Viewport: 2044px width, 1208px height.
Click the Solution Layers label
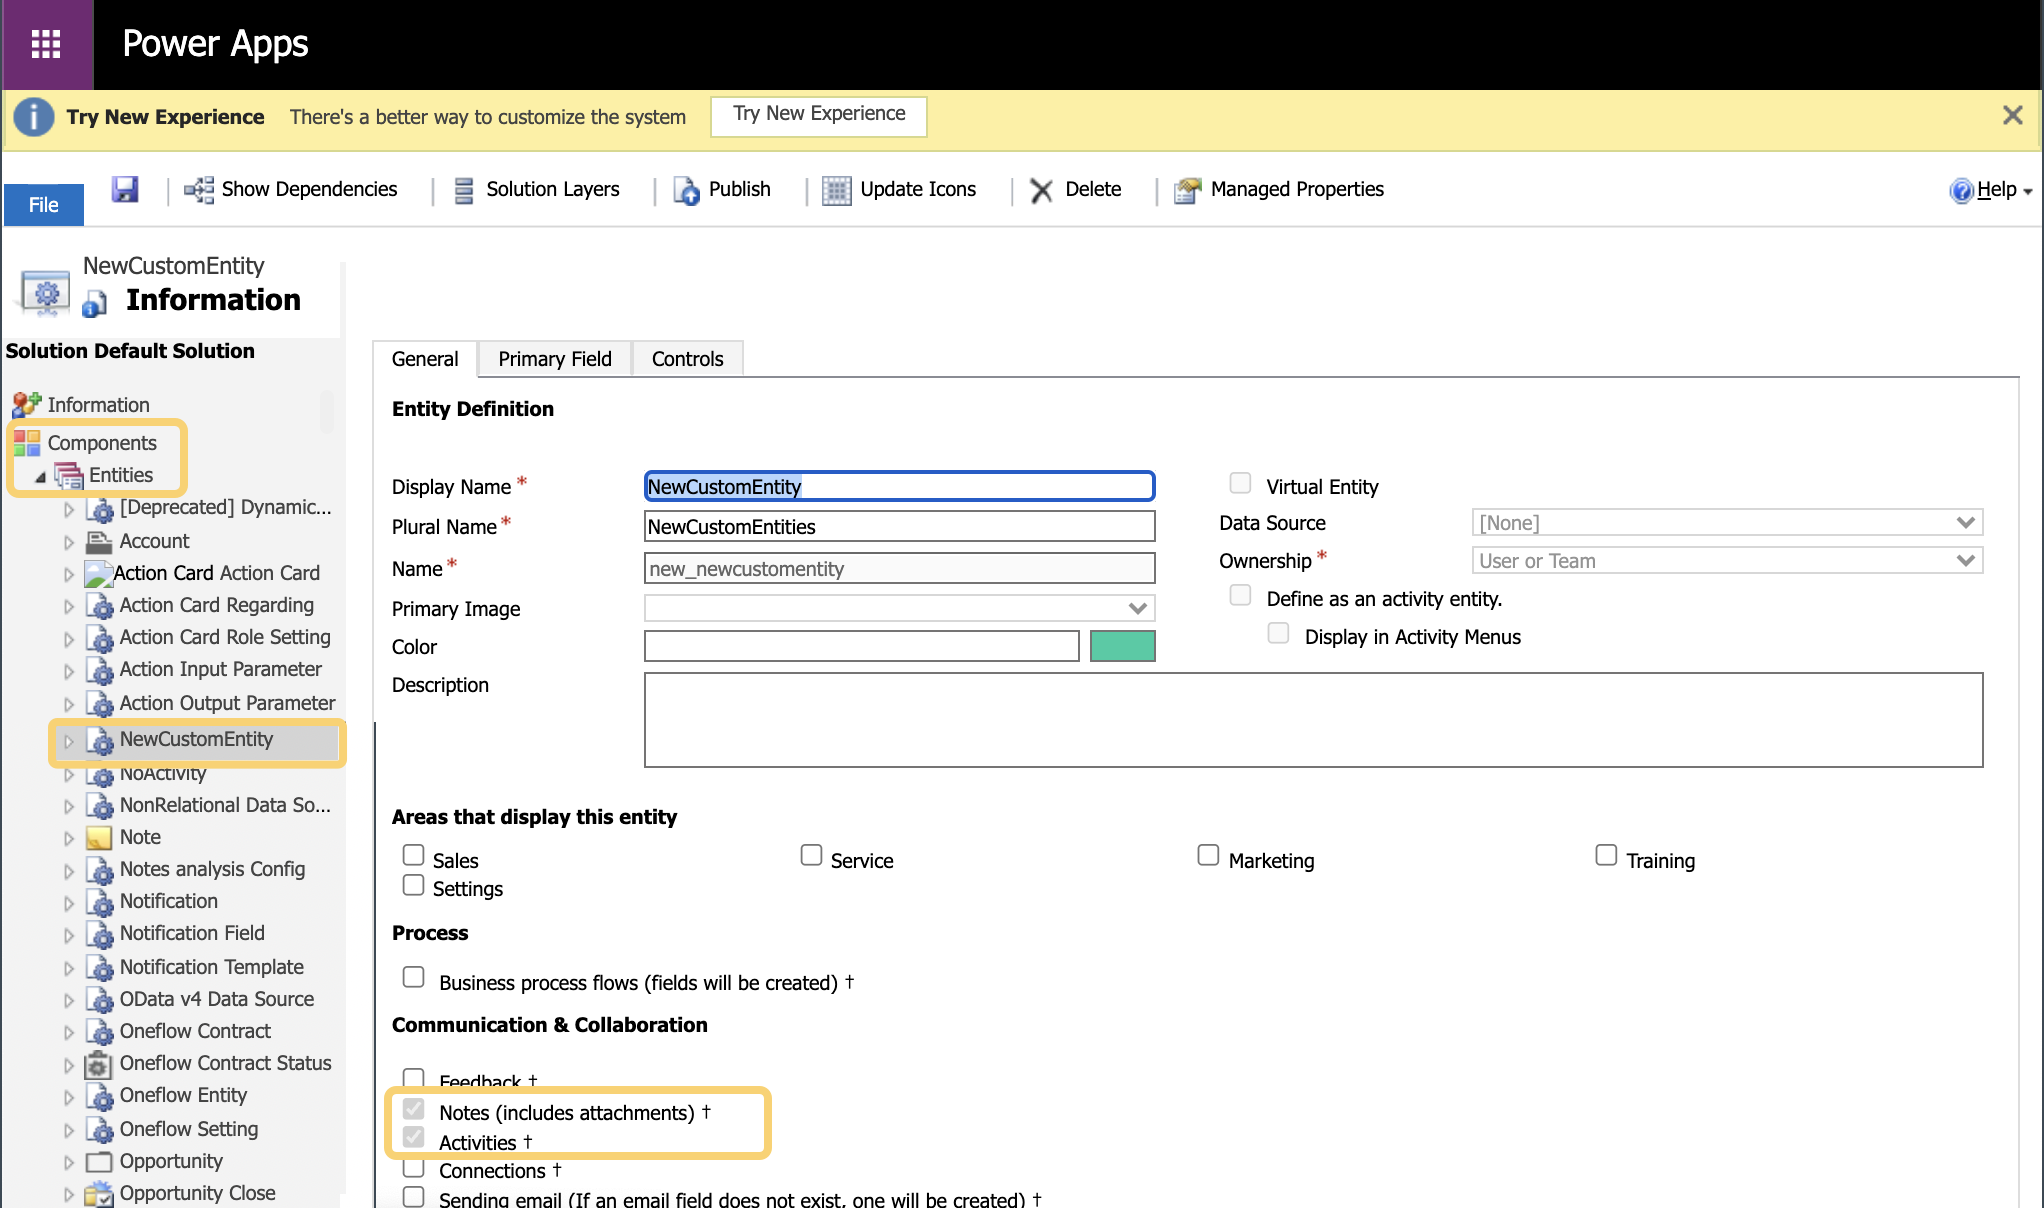pyautogui.click(x=553, y=190)
